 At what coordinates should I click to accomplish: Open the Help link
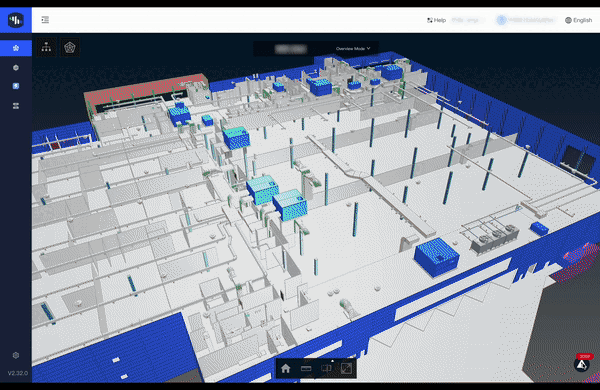point(436,20)
